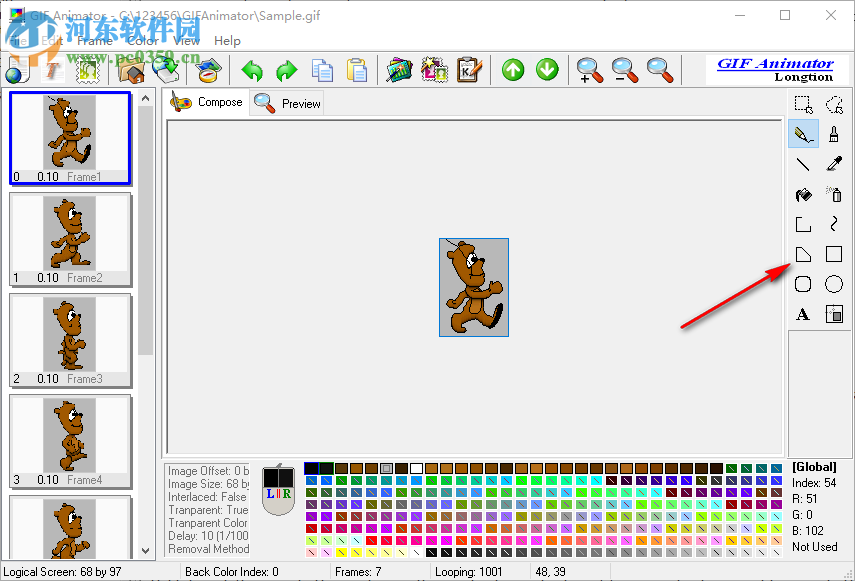
Task: Choose the Airbrush spray tool
Action: click(x=834, y=194)
